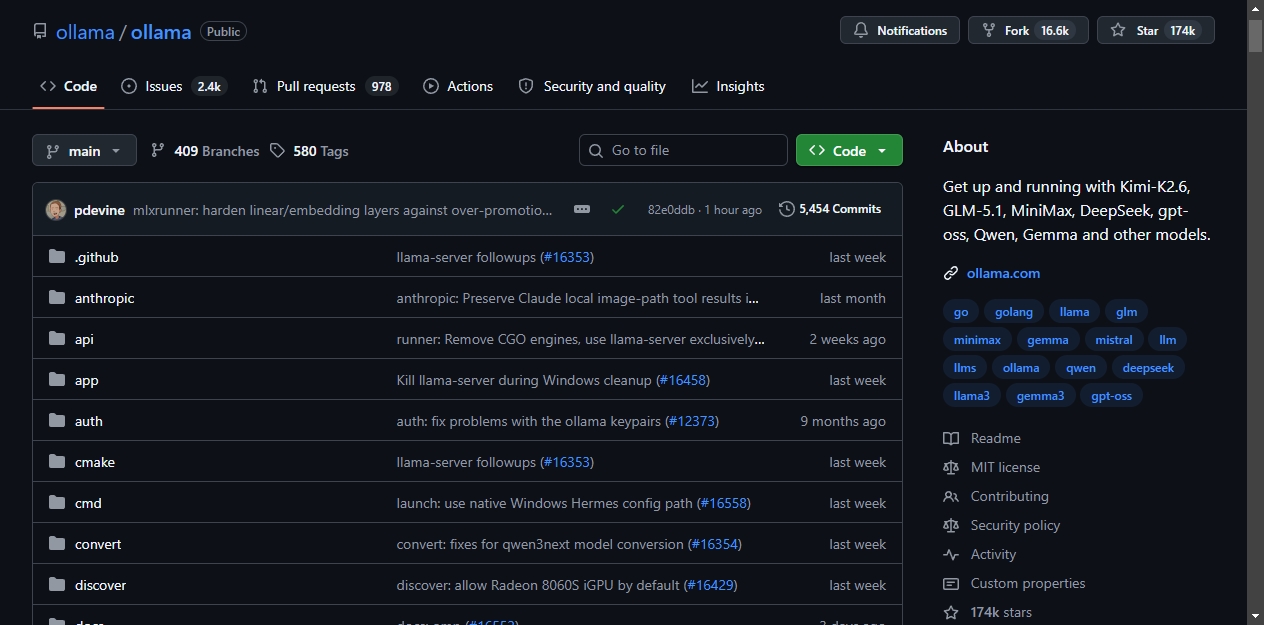Open the 580 Tags link
Screen dimensions: 1264x625
[309, 151]
